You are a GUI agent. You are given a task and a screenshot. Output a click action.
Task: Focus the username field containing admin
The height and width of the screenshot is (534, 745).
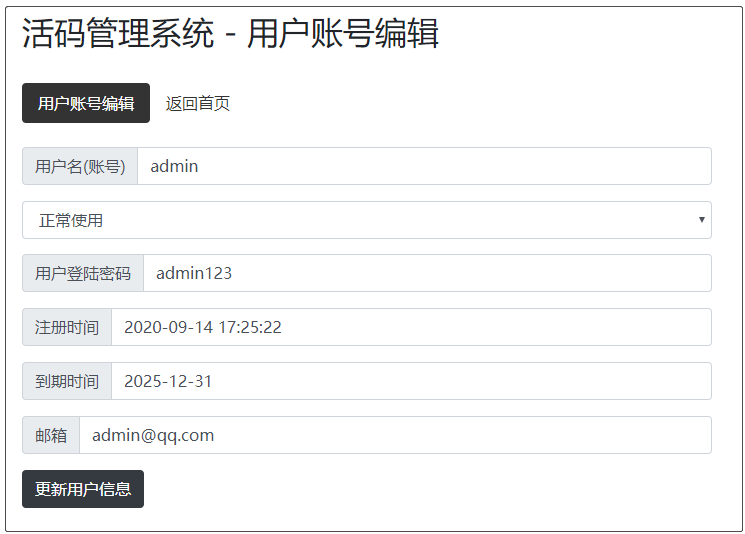coord(423,166)
